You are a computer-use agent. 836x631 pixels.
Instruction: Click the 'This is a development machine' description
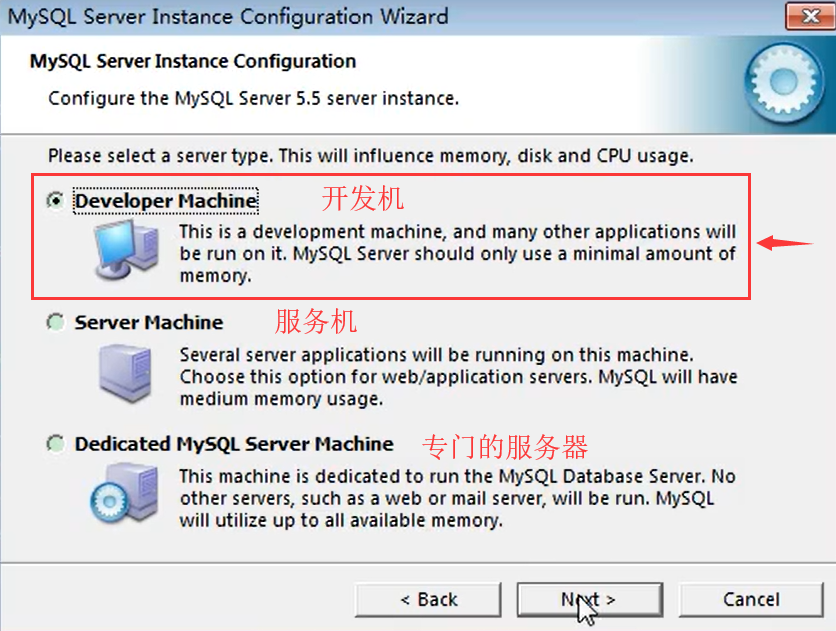(457, 254)
